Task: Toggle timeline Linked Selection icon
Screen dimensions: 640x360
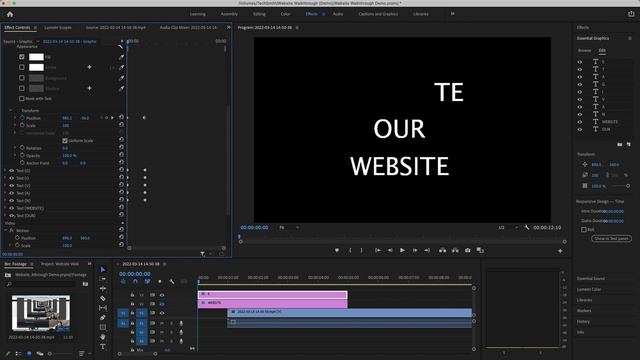Action: tap(147, 282)
